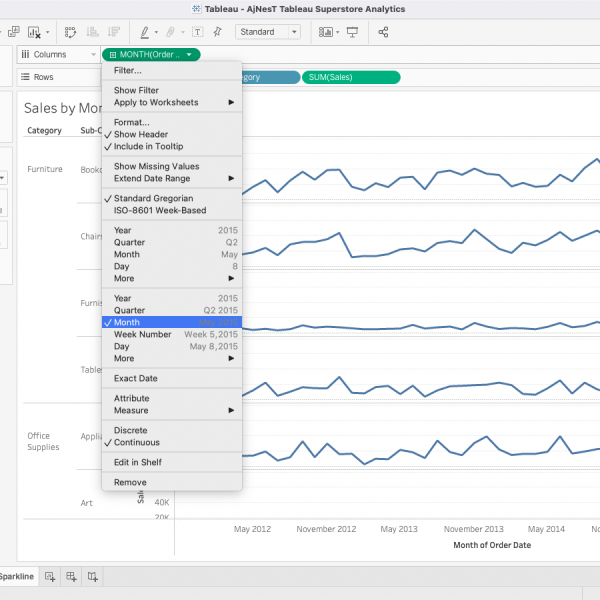Click the New Story tab icon
The image size is (600, 600).
pos(92,577)
